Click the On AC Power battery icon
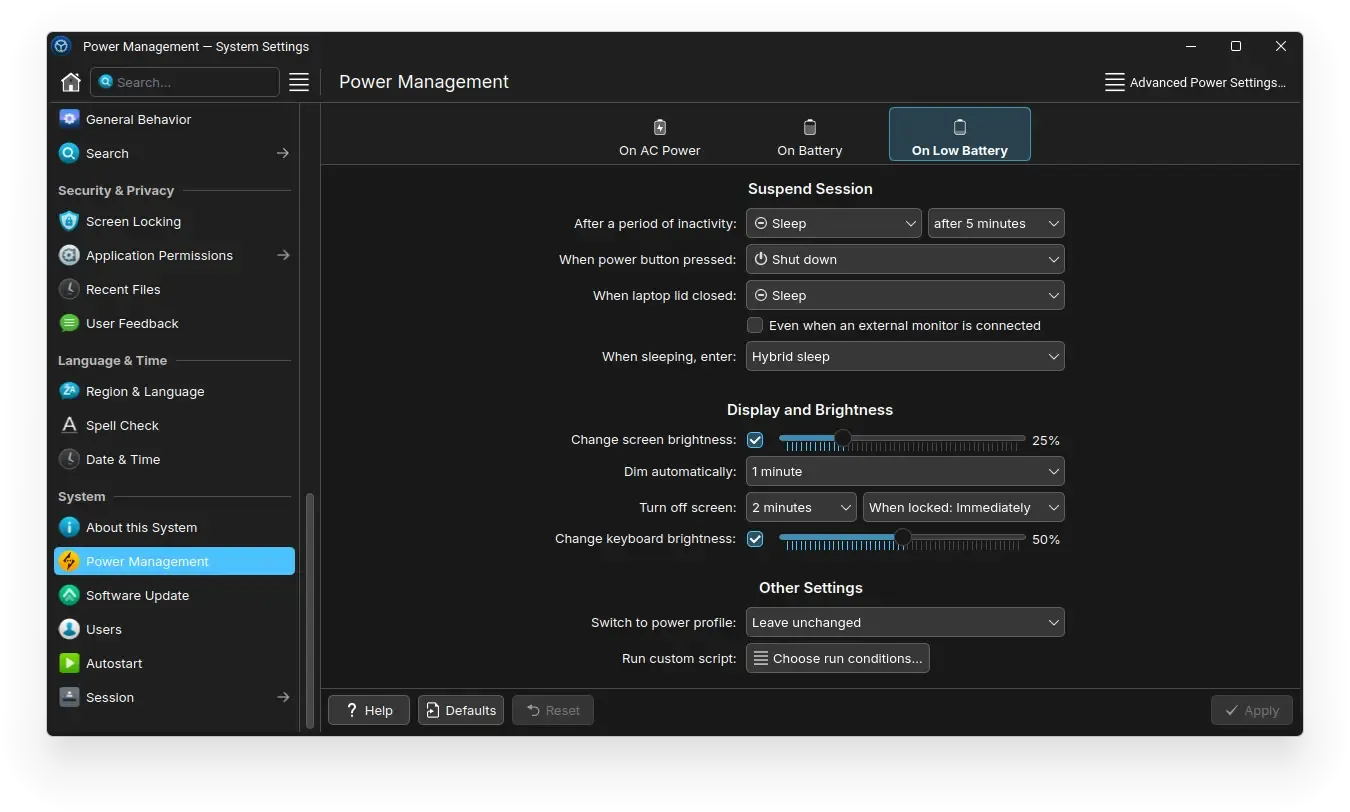 (660, 127)
